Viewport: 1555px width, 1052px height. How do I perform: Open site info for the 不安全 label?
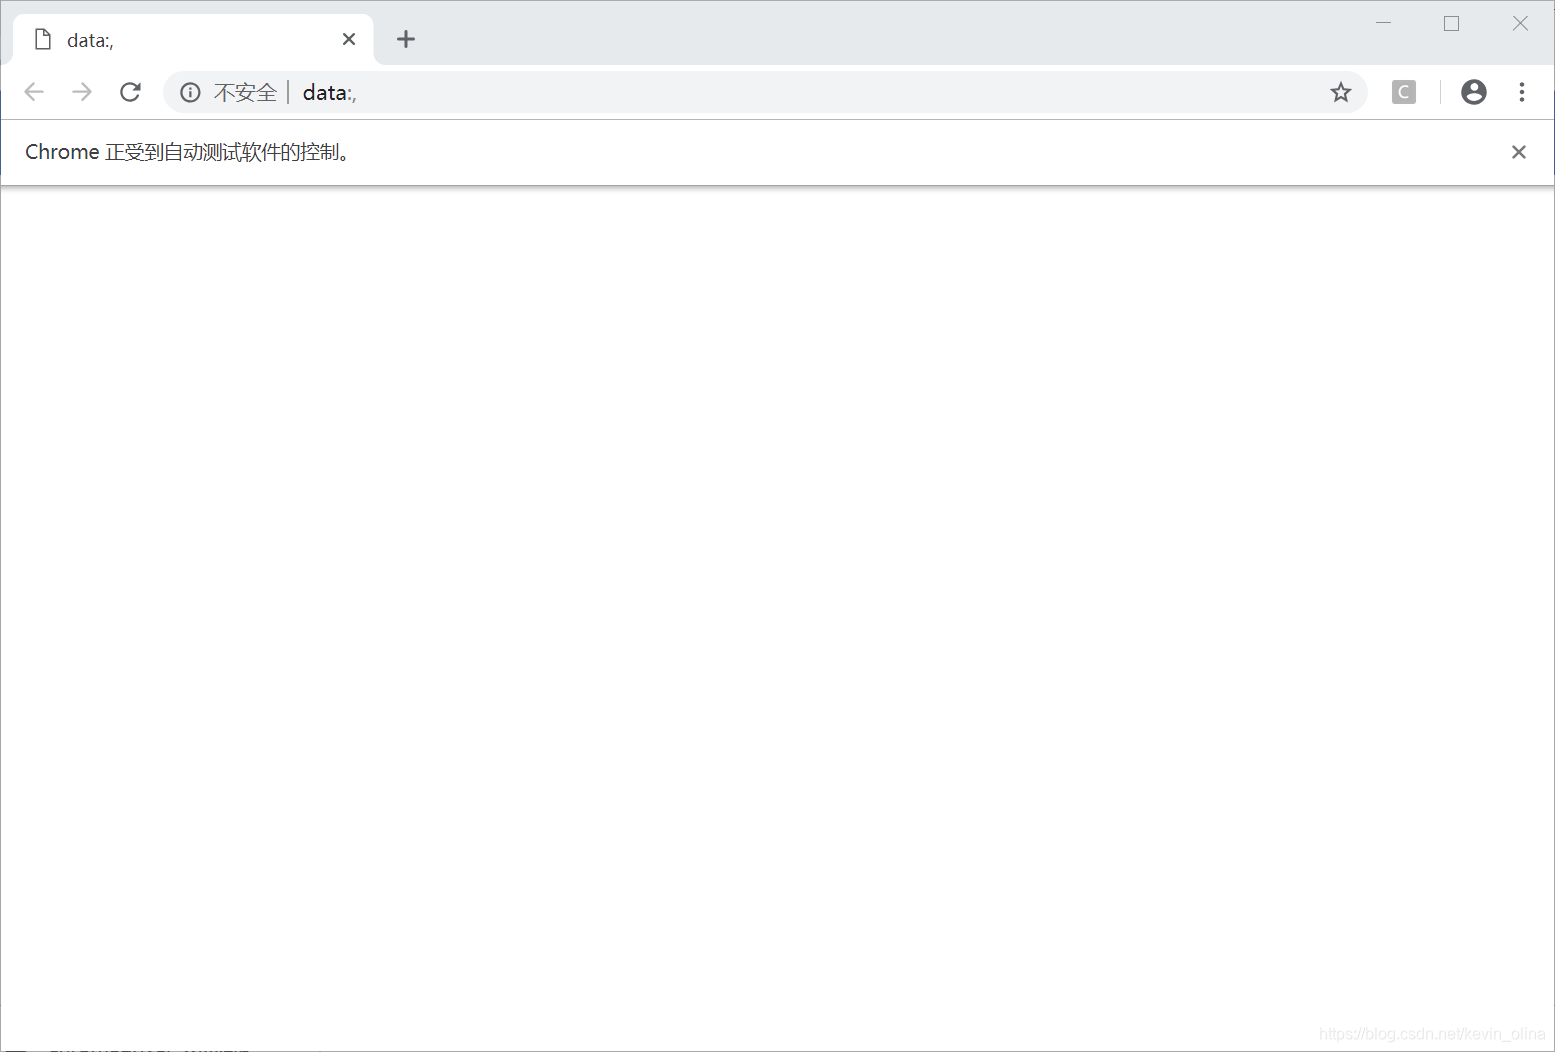[229, 92]
